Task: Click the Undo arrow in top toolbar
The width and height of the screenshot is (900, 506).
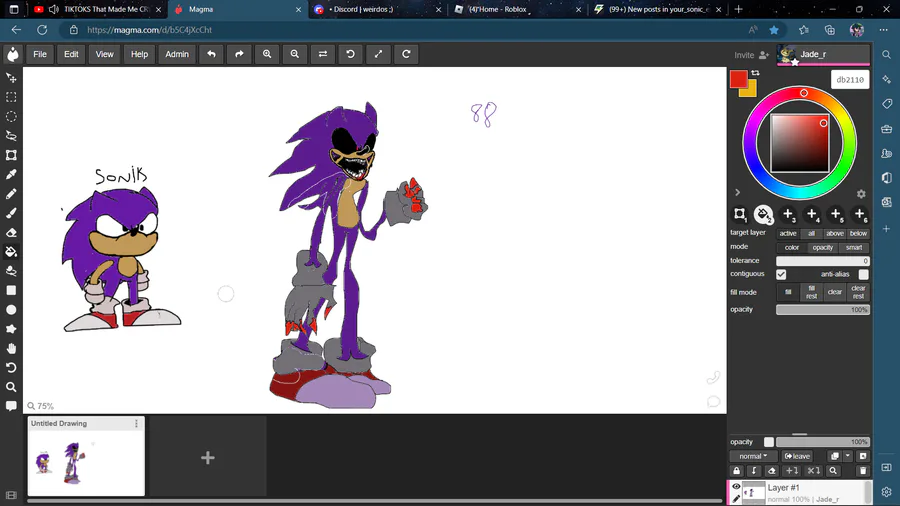Action: [x=211, y=54]
